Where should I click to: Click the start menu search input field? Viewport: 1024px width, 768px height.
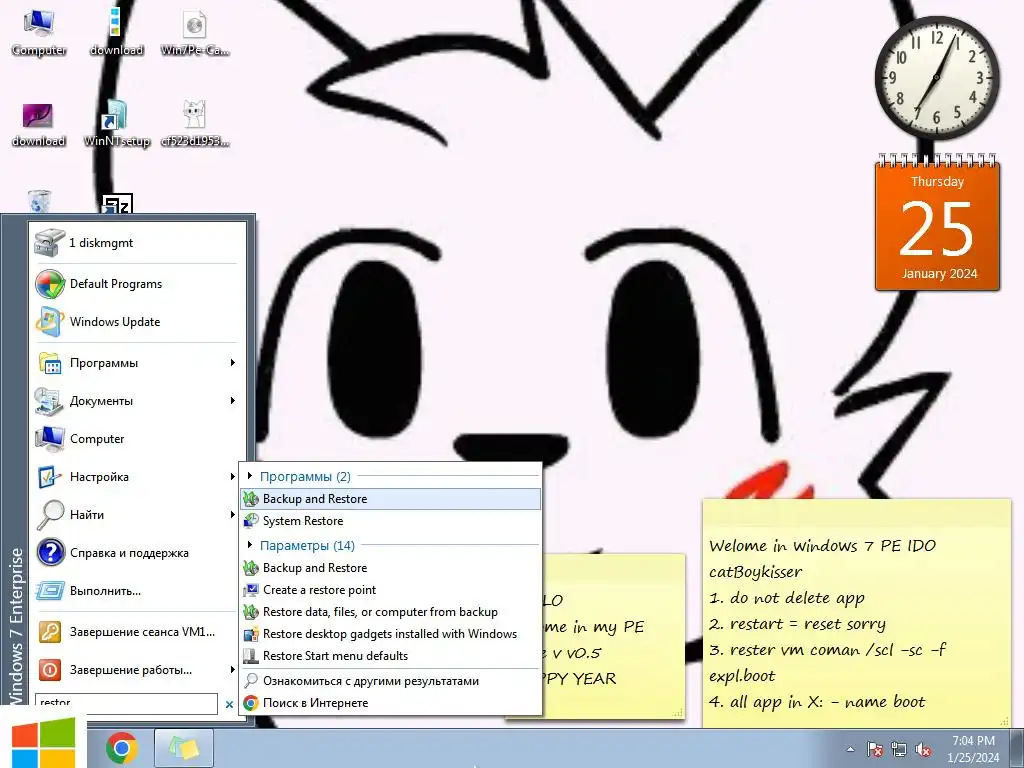tap(126, 703)
